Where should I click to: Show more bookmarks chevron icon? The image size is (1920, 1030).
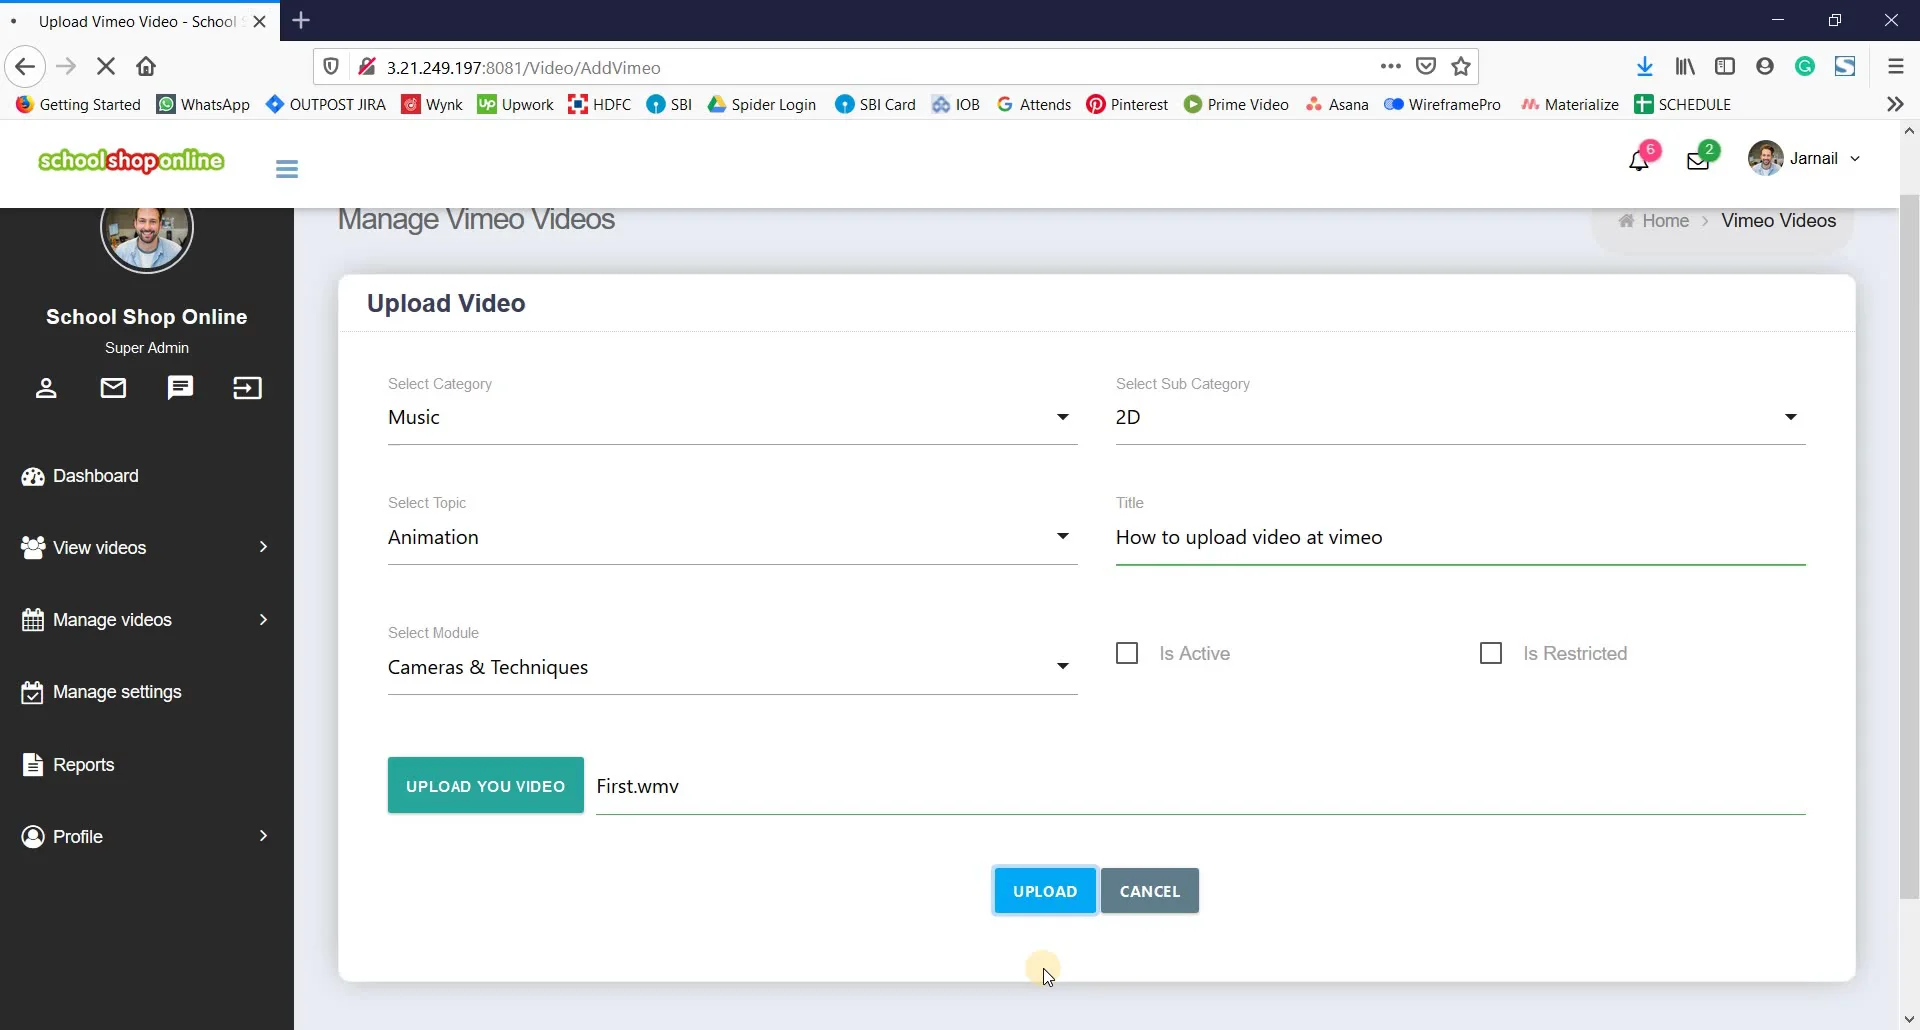tap(1895, 104)
